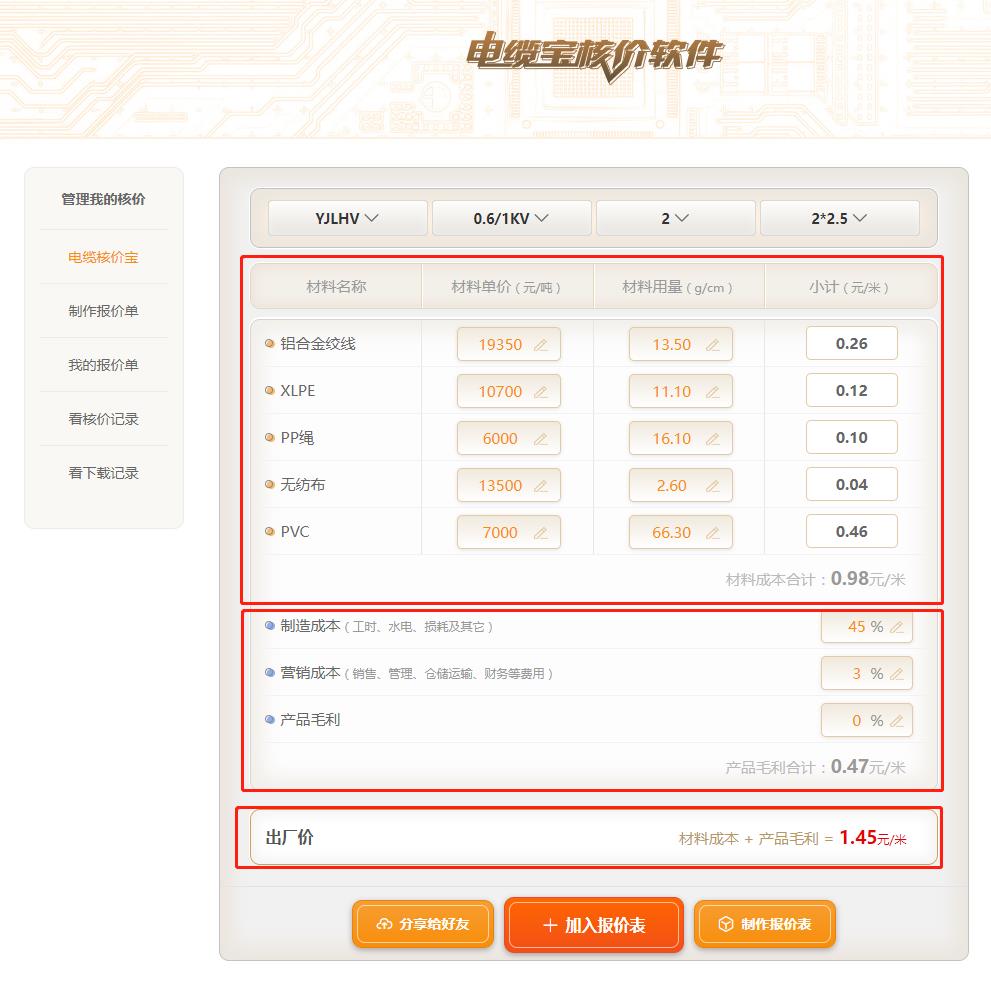Viewport: 991px width, 989px height.
Task: Click the 制作报价表 button
Action: pos(765,924)
